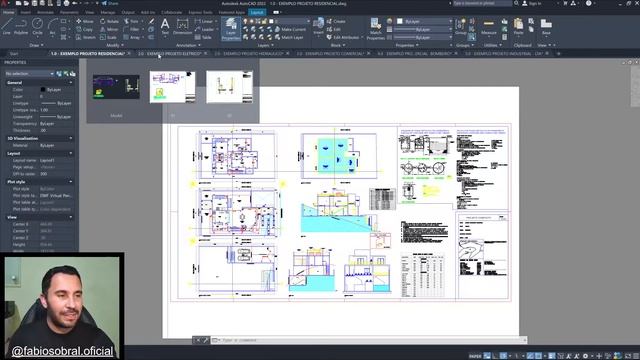Select the Dimension tool
This screenshot has width=640, height=360.
[182, 27]
